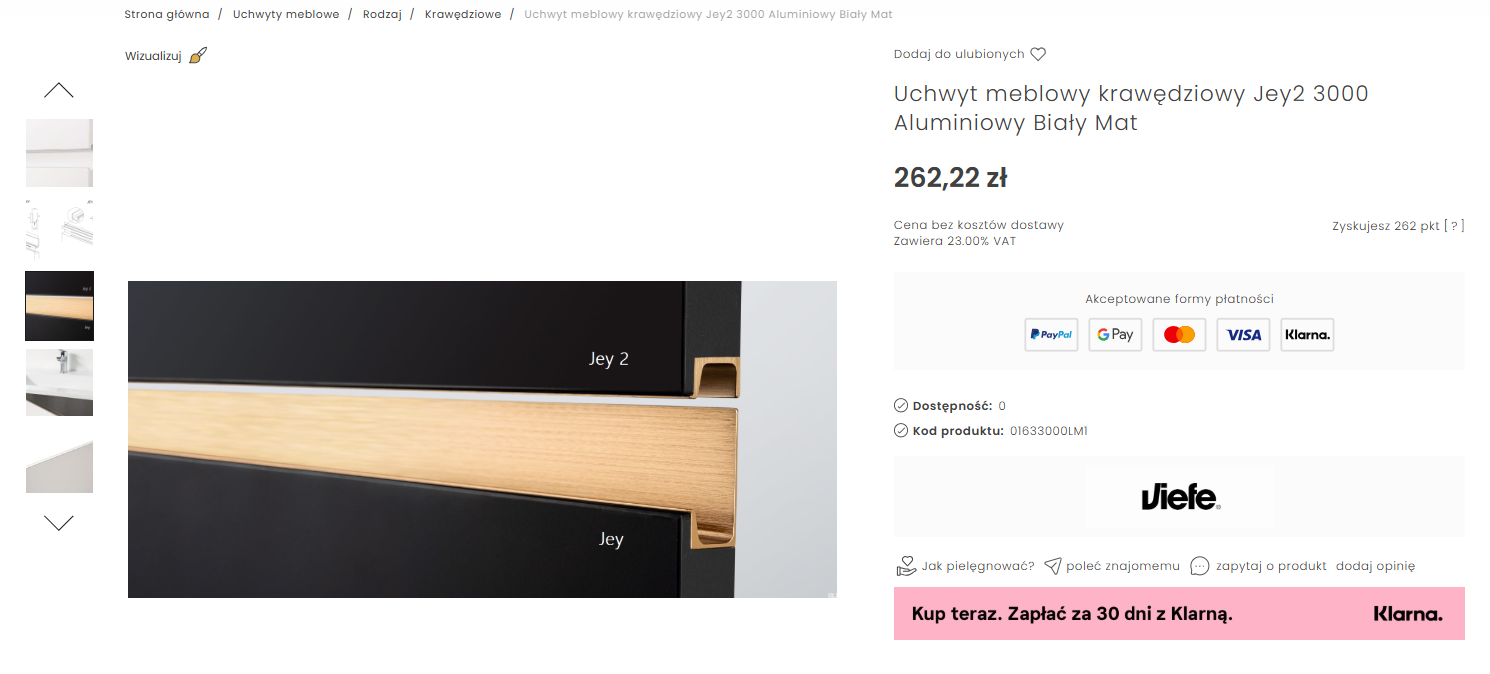This screenshot has width=1490, height=674.
Task: Select the technical drawing thumbnail
Action: coord(59,231)
